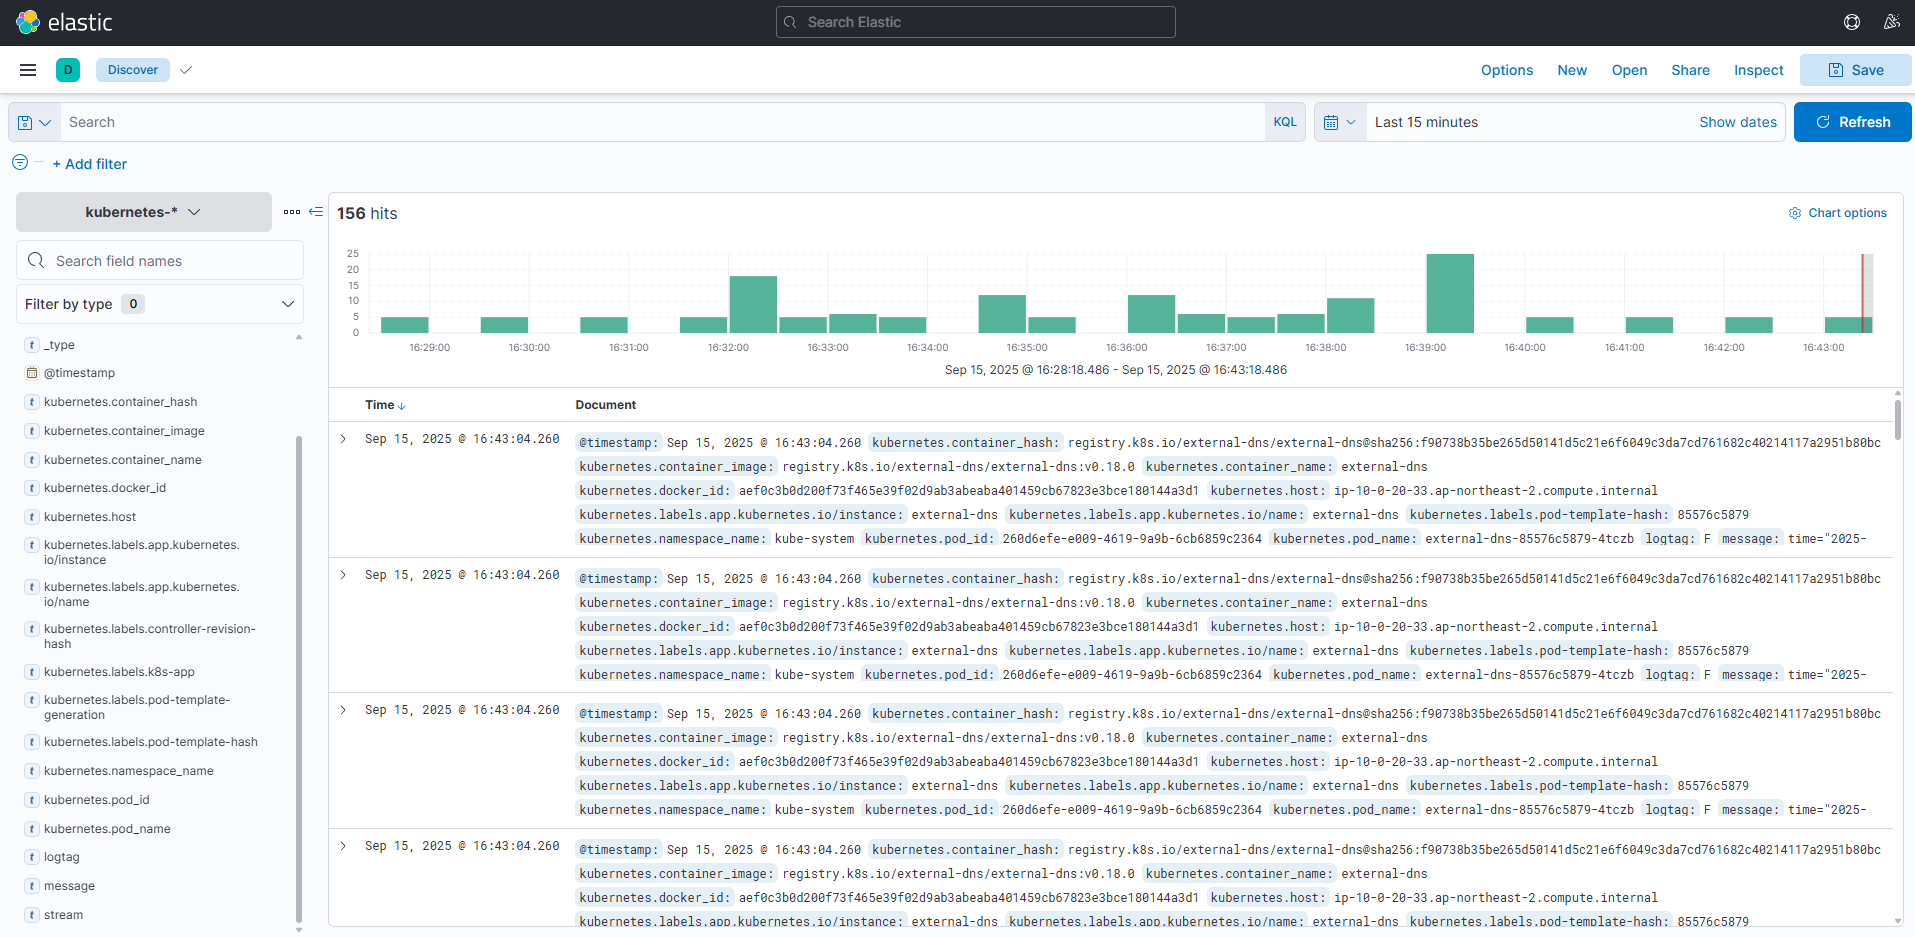Screen dimensions: 1915x937
Task: Click the gear Chart options
Action: (x=1837, y=213)
